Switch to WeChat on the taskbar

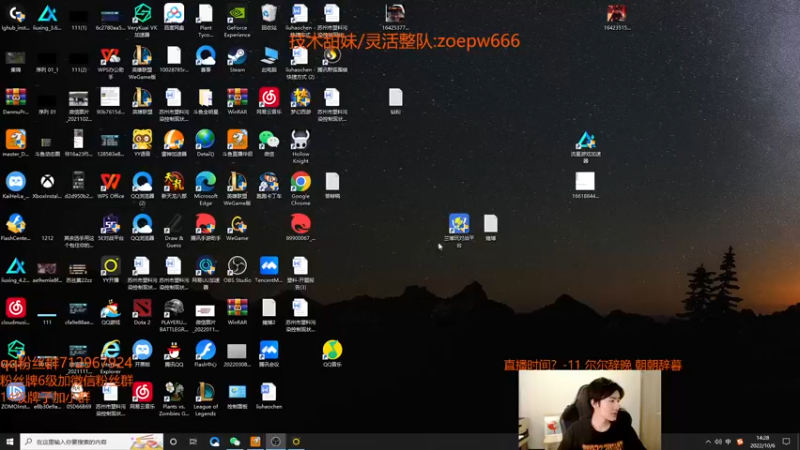pyautogui.click(x=235, y=441)
